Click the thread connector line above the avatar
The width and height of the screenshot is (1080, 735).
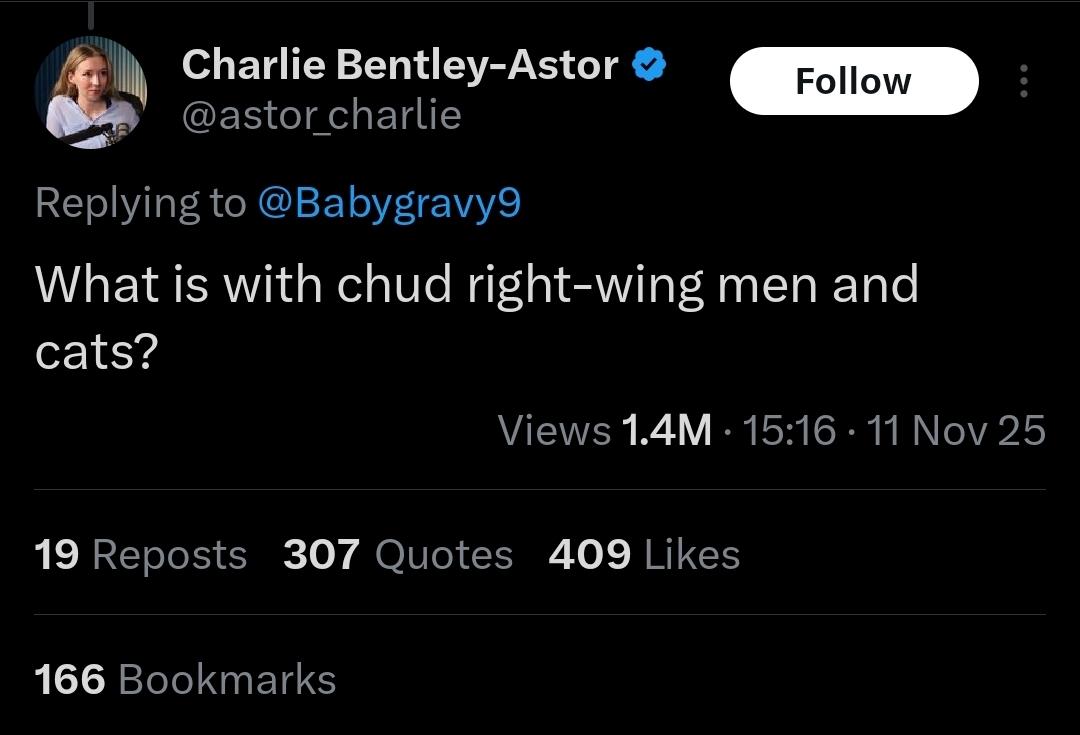pos(91,14)
